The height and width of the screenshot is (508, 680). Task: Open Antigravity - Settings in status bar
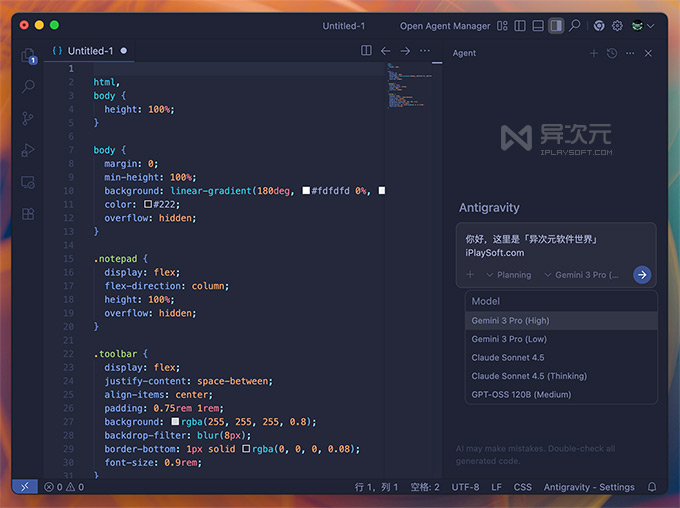(589, 487)
